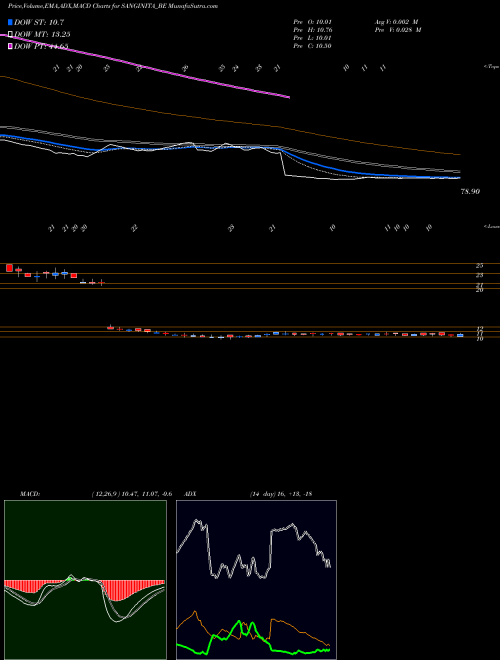Click the 78.90 price label

tap(470, 192)
